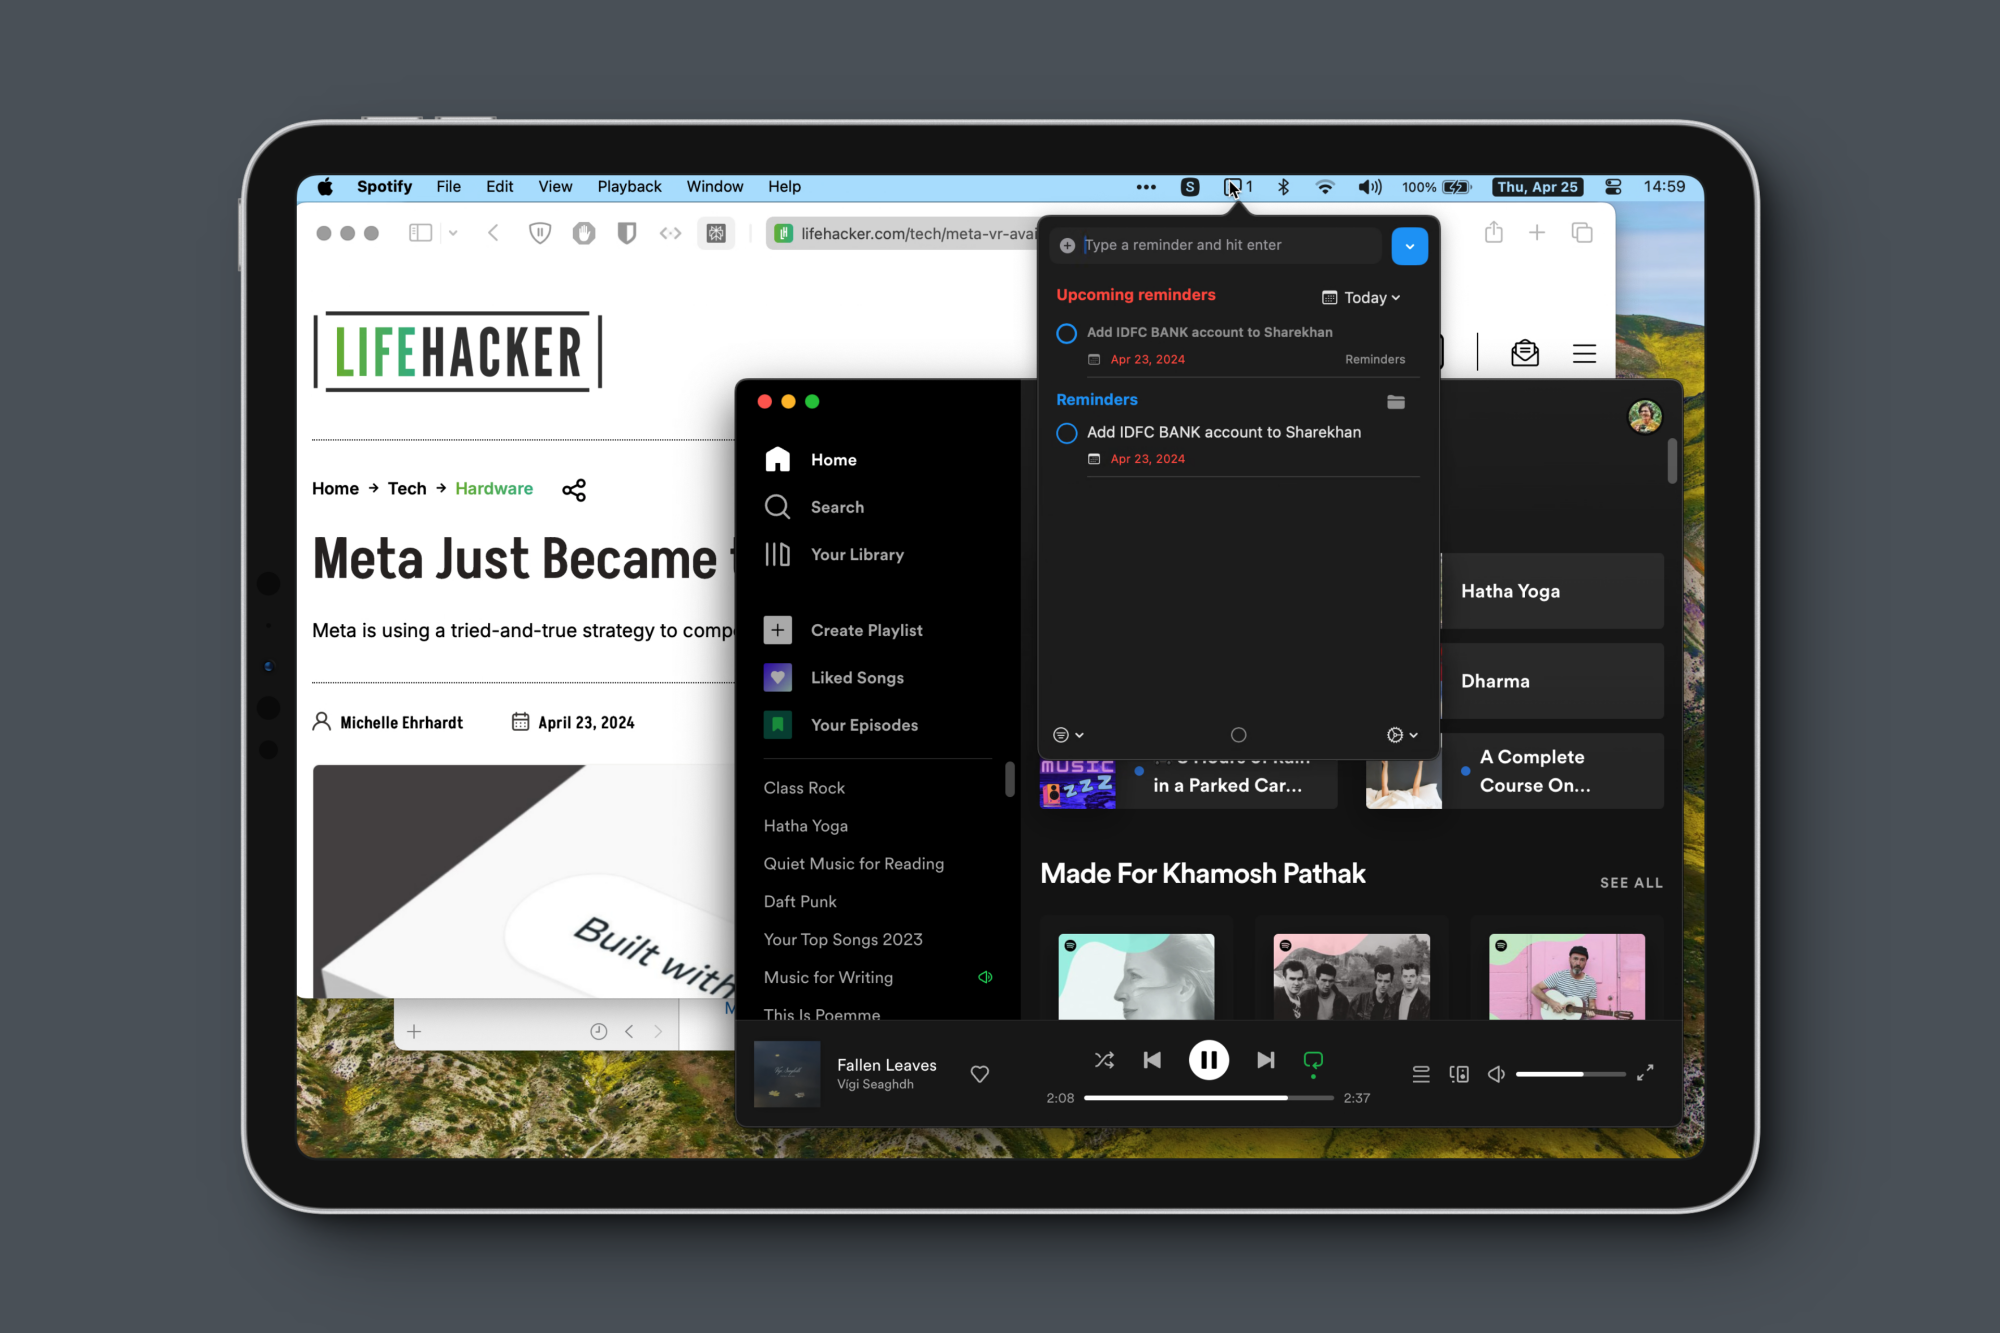Viewport: 2000px width, 1333px height.
Task: Click the Music for Writing playlist item
Action: coord(828,977)
